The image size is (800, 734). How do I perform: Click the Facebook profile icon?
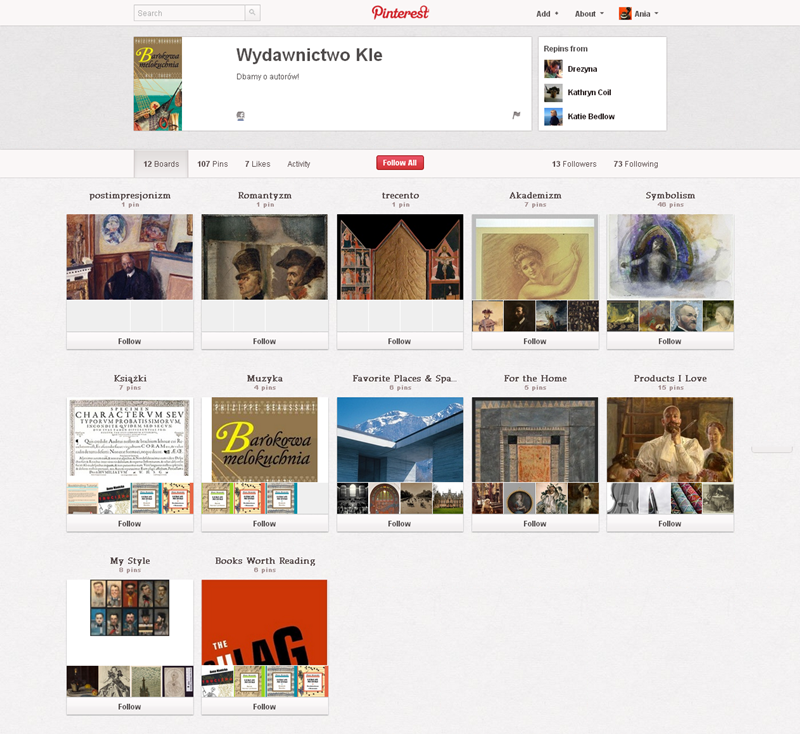[x=241, y=116]
